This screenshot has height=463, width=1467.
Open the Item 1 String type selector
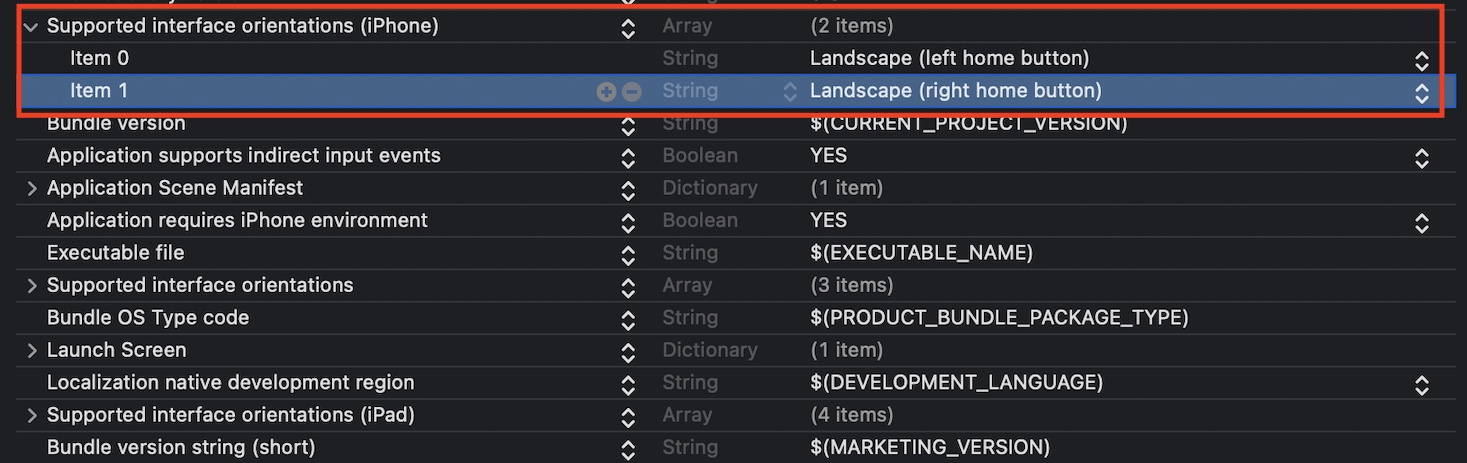click(x=790, y=92)
